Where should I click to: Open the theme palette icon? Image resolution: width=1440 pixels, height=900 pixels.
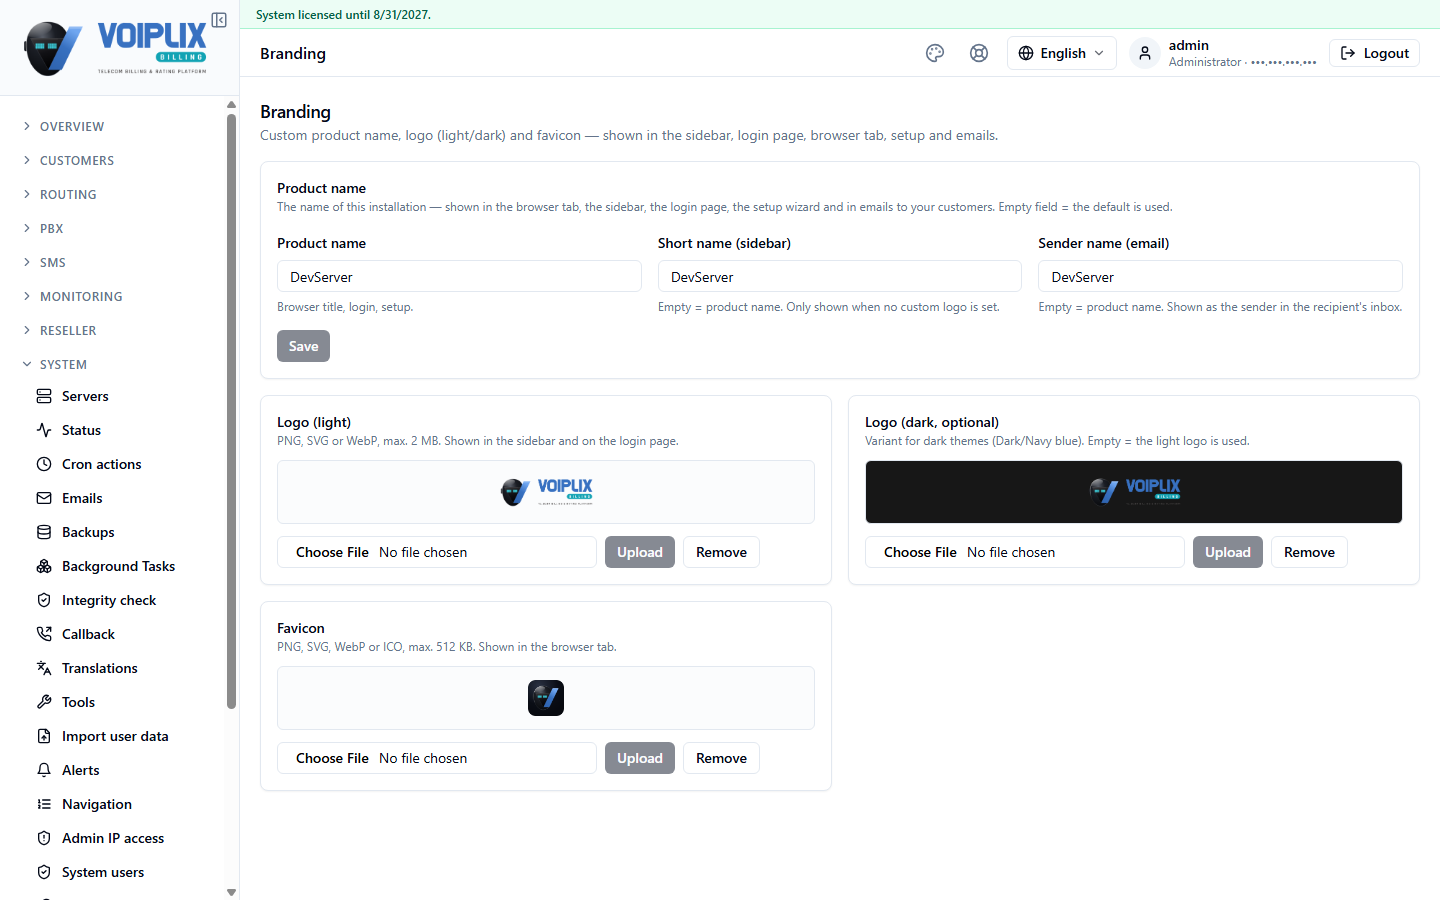pyautogui.click(x=935, y=53)
